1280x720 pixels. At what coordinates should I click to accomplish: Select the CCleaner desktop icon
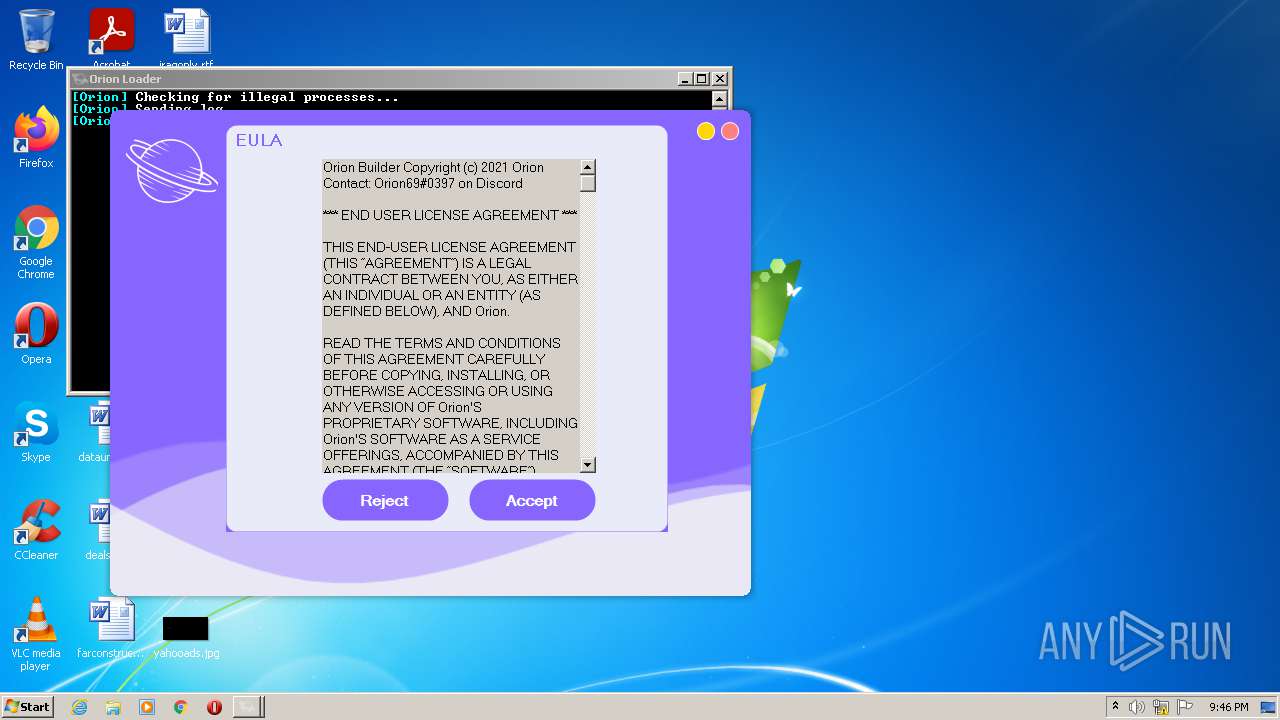pos(36,530)
